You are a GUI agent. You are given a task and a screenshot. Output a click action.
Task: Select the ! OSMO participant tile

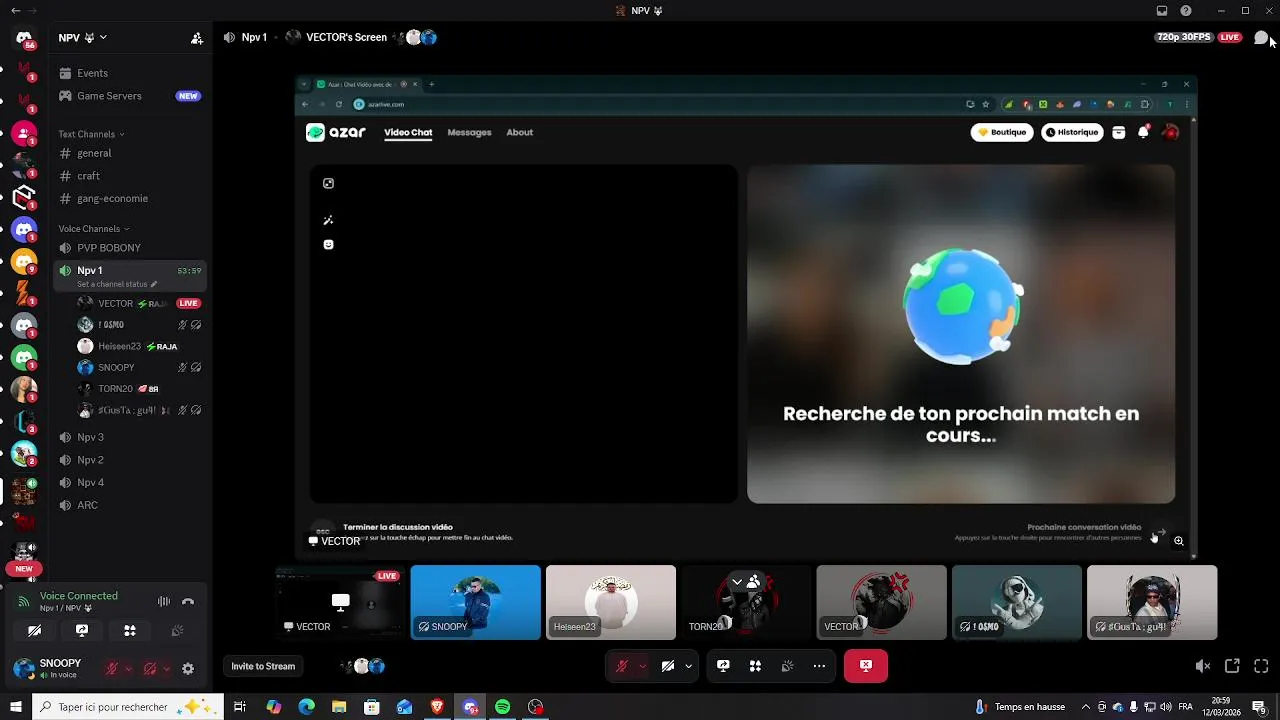(x=1017, y=602)
